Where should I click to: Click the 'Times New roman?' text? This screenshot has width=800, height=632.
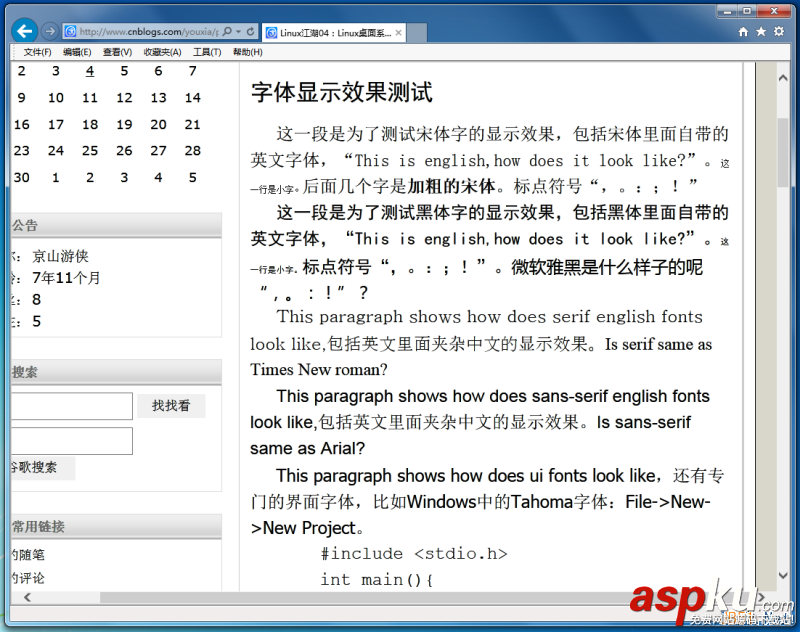pos(318,370)
